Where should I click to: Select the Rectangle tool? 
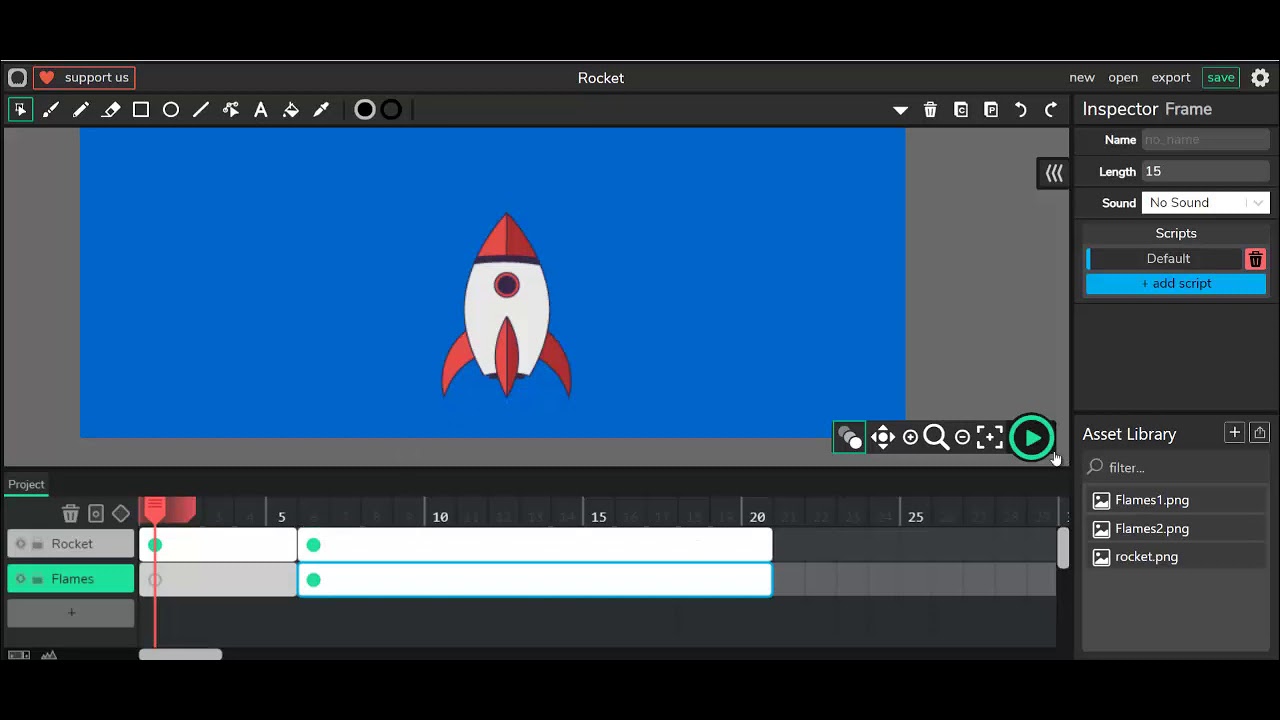click(x=141, y=110)
